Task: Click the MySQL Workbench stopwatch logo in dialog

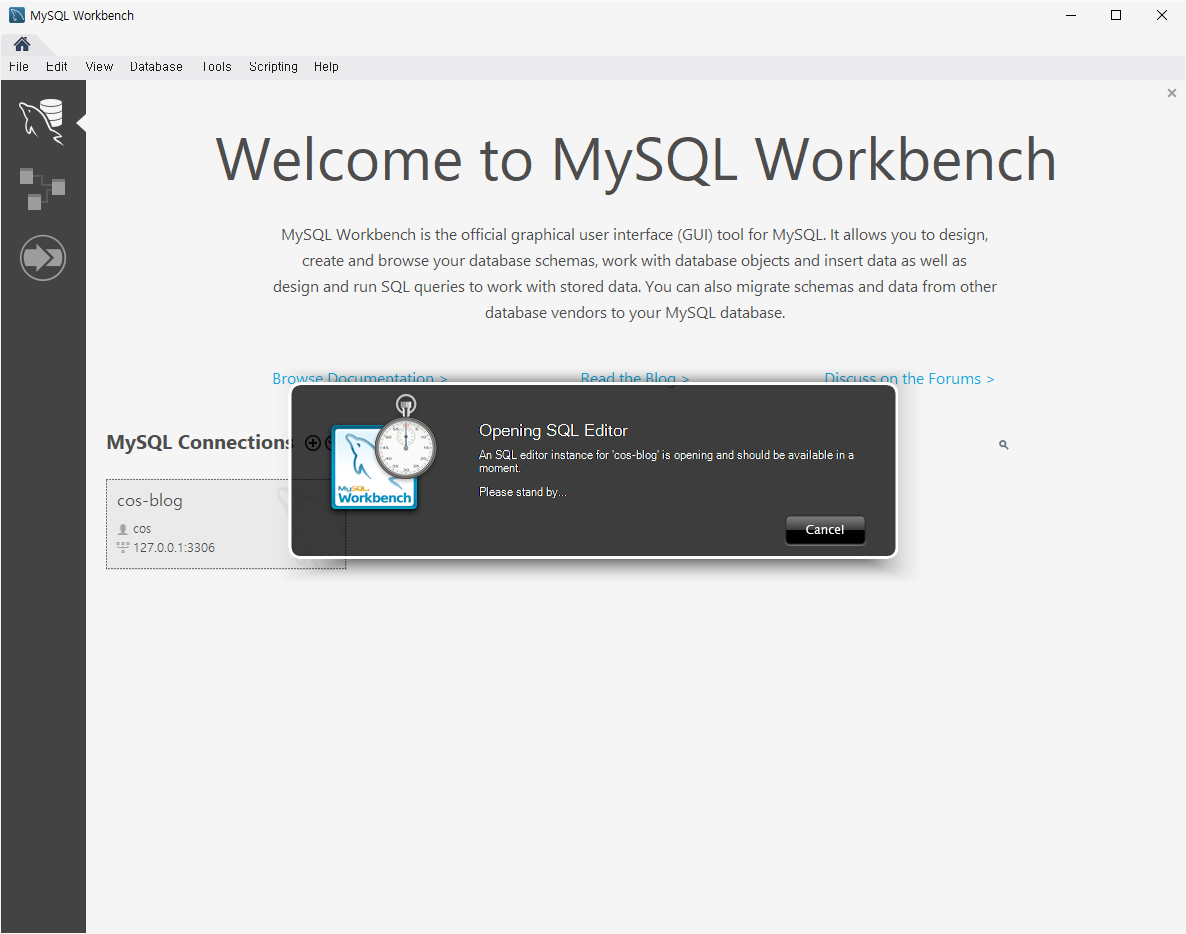Action: point(384,452)
